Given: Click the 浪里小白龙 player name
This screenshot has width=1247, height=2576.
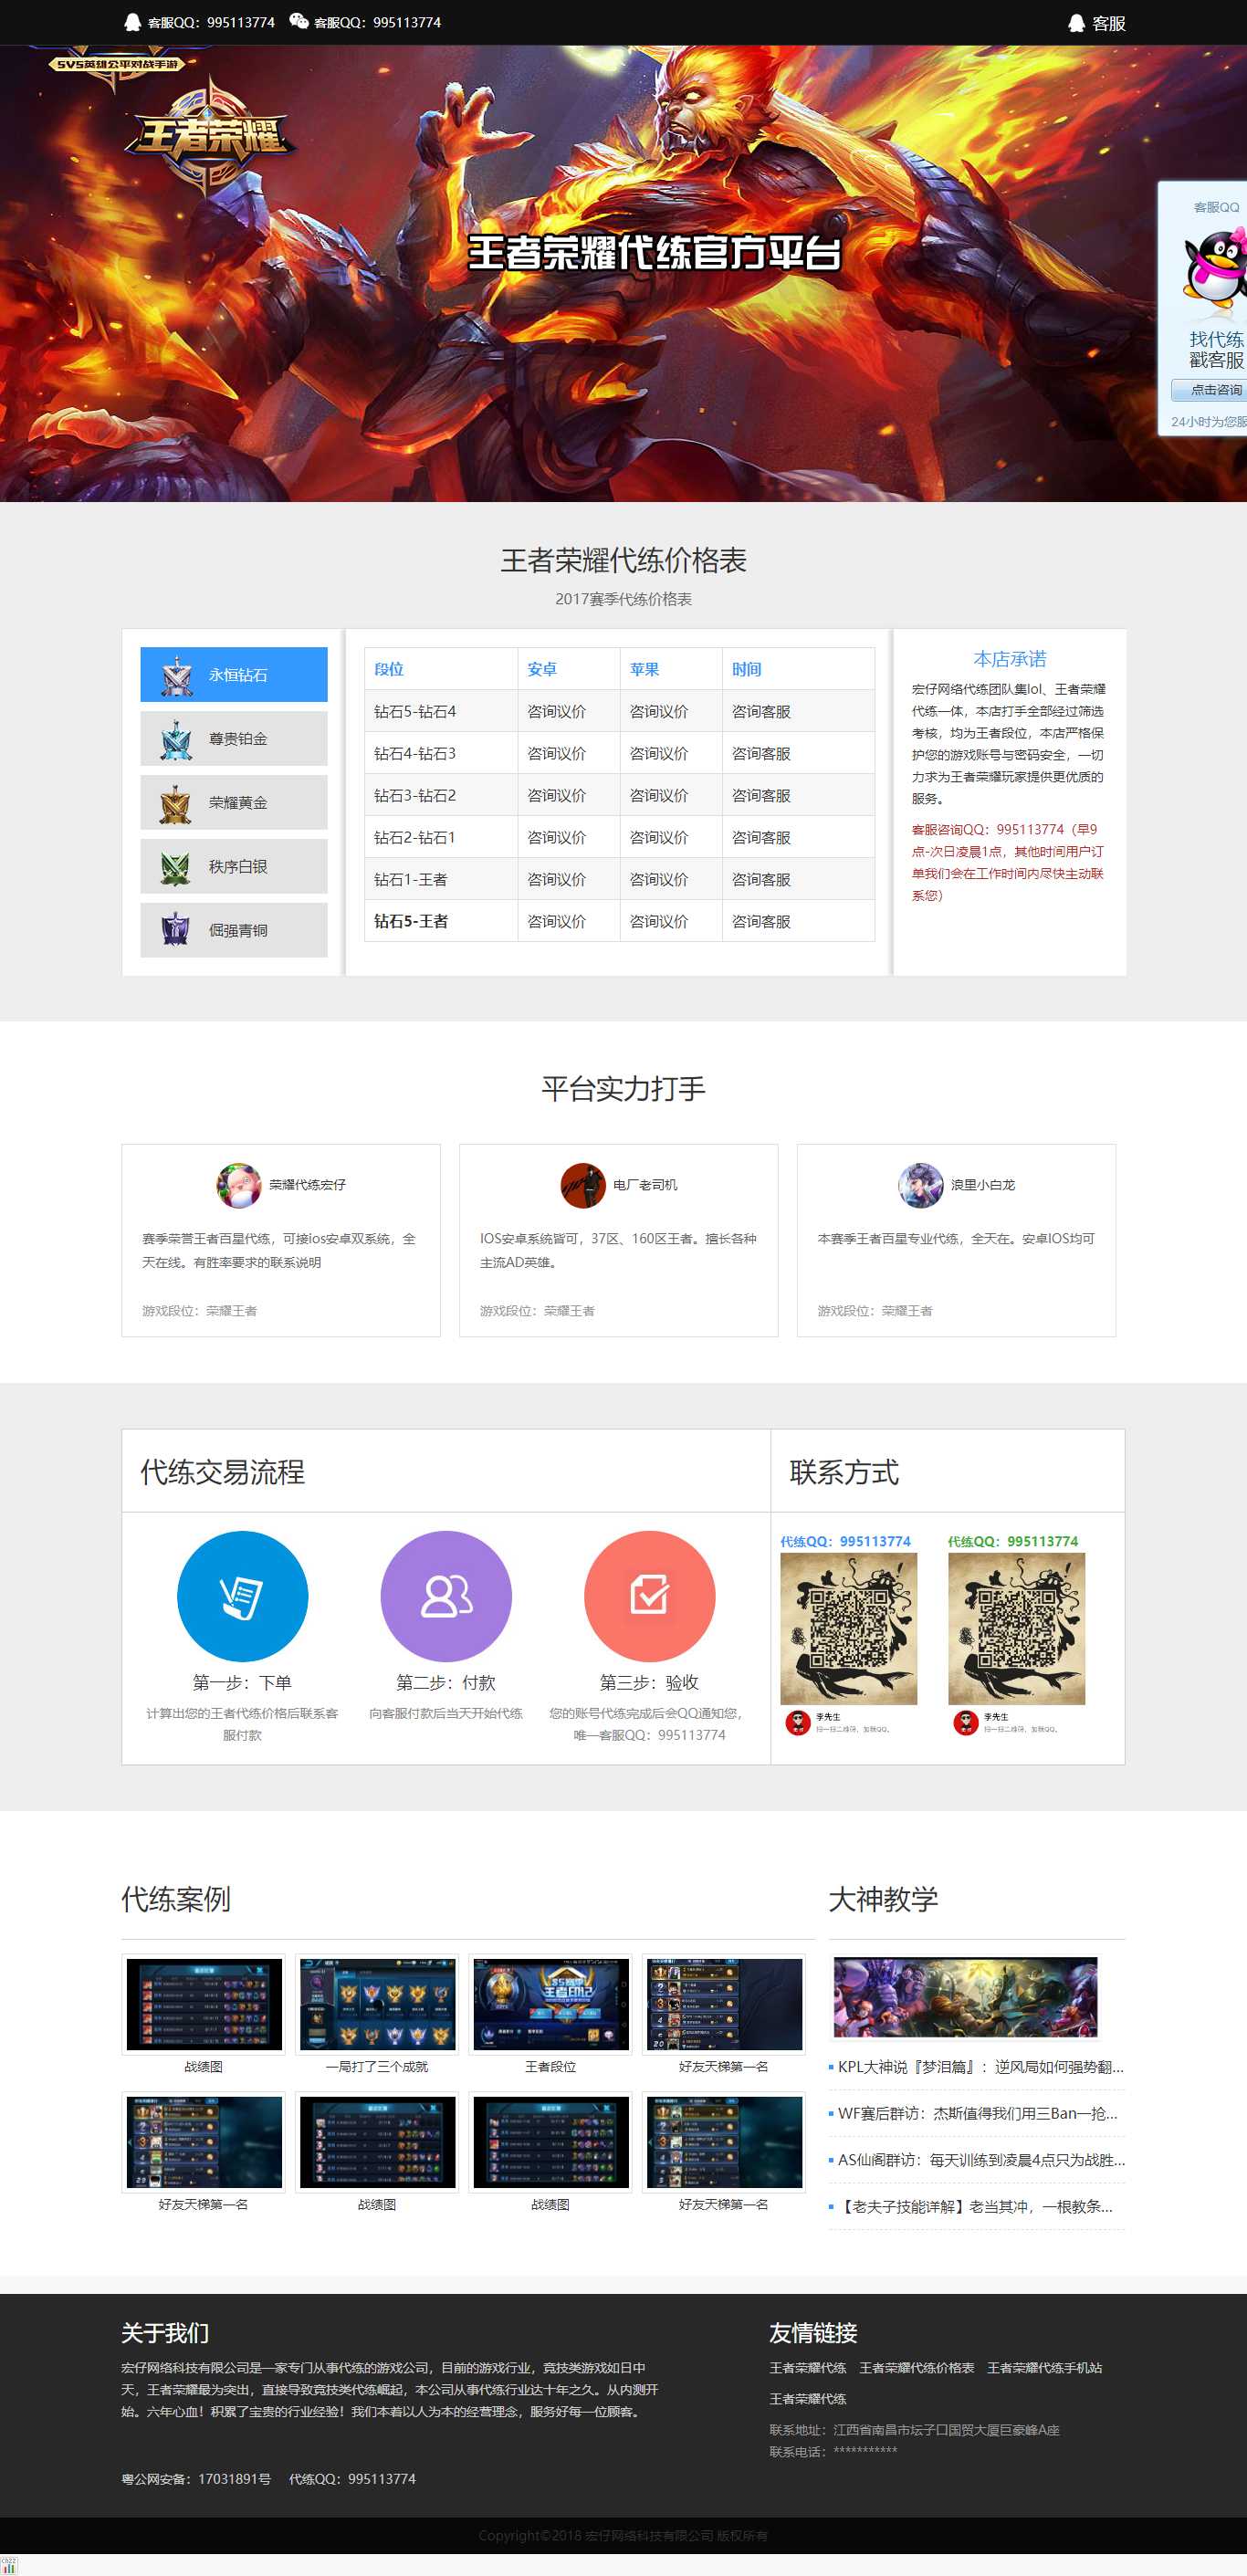Looking at the screenshot, I should click(983, 1185).
